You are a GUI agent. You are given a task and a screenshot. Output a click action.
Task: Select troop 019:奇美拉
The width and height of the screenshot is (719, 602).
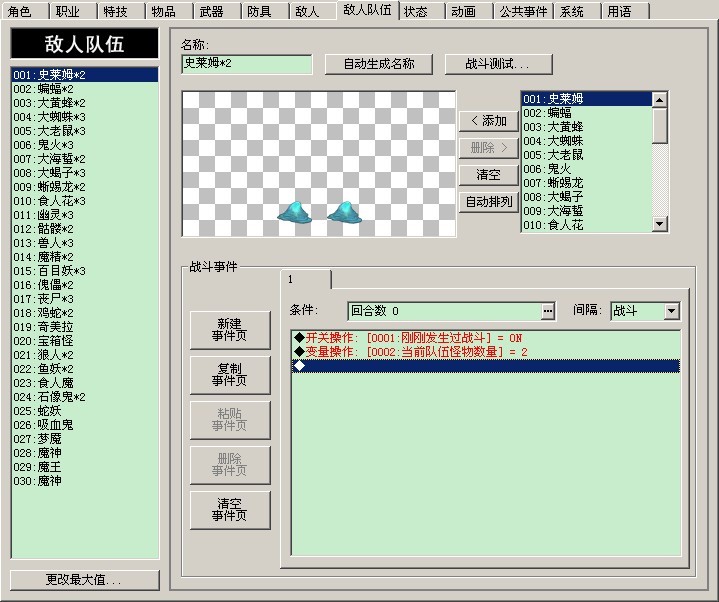pyautogui.click(x=85, y=327)
